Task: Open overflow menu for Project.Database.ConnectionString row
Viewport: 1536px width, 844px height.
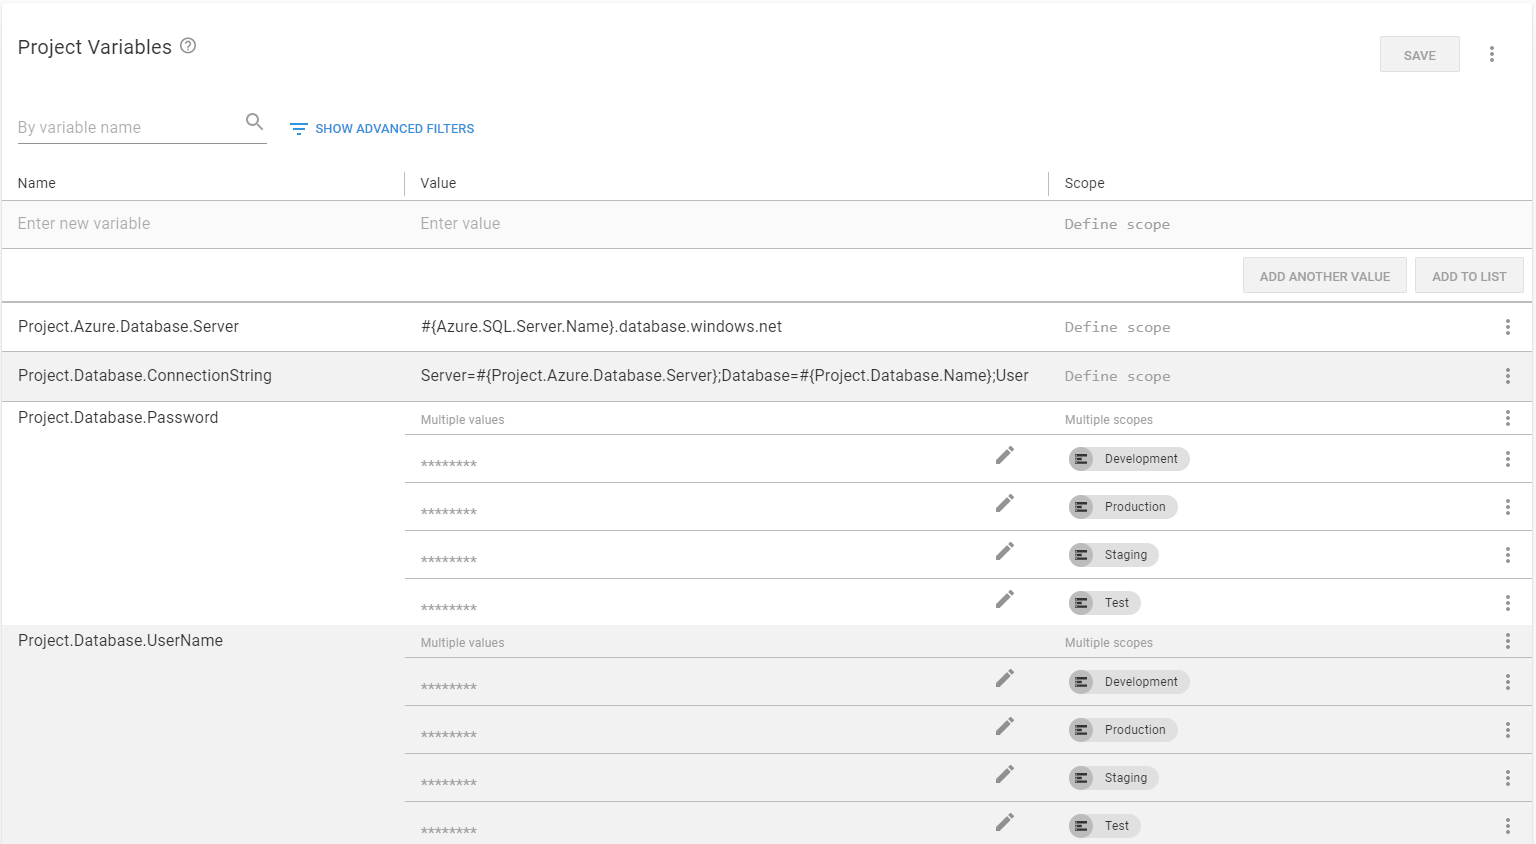Action: coord(1507,376)
